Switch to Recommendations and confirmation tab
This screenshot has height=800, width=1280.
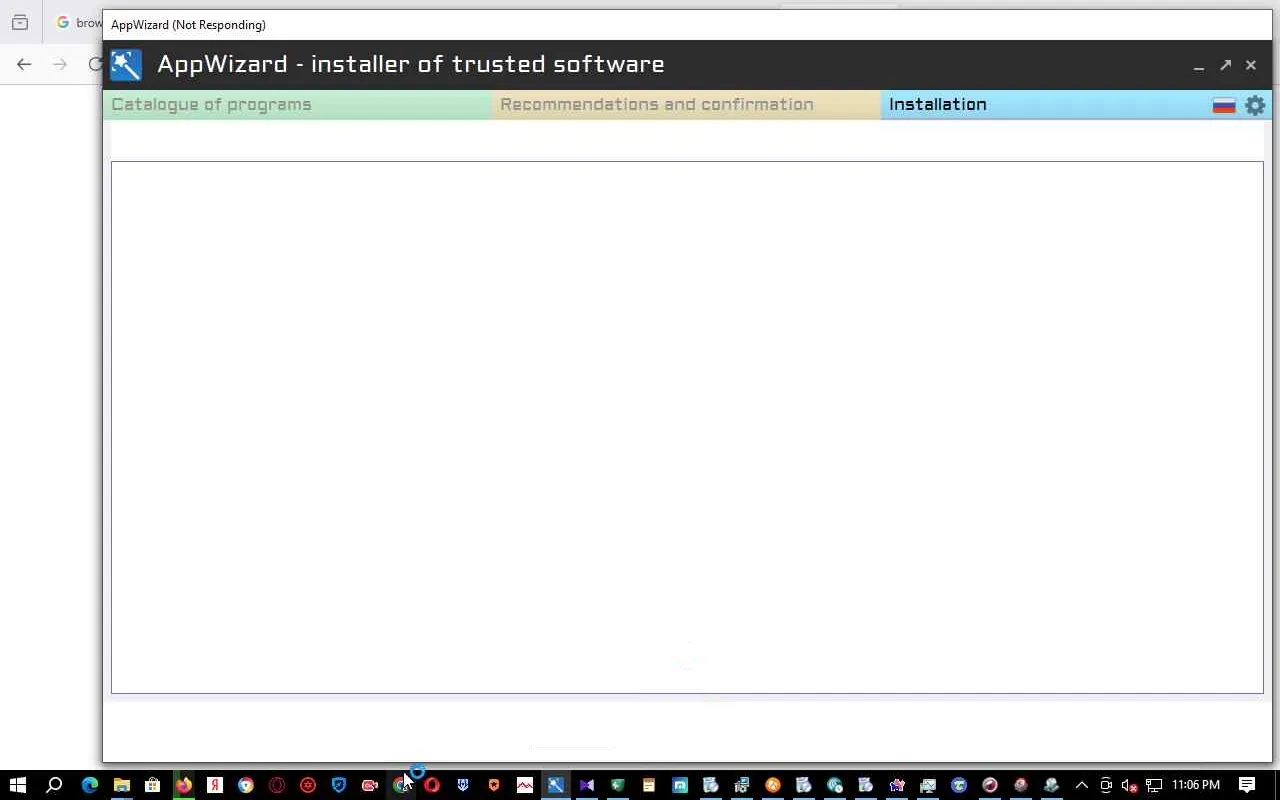point(686,104)
